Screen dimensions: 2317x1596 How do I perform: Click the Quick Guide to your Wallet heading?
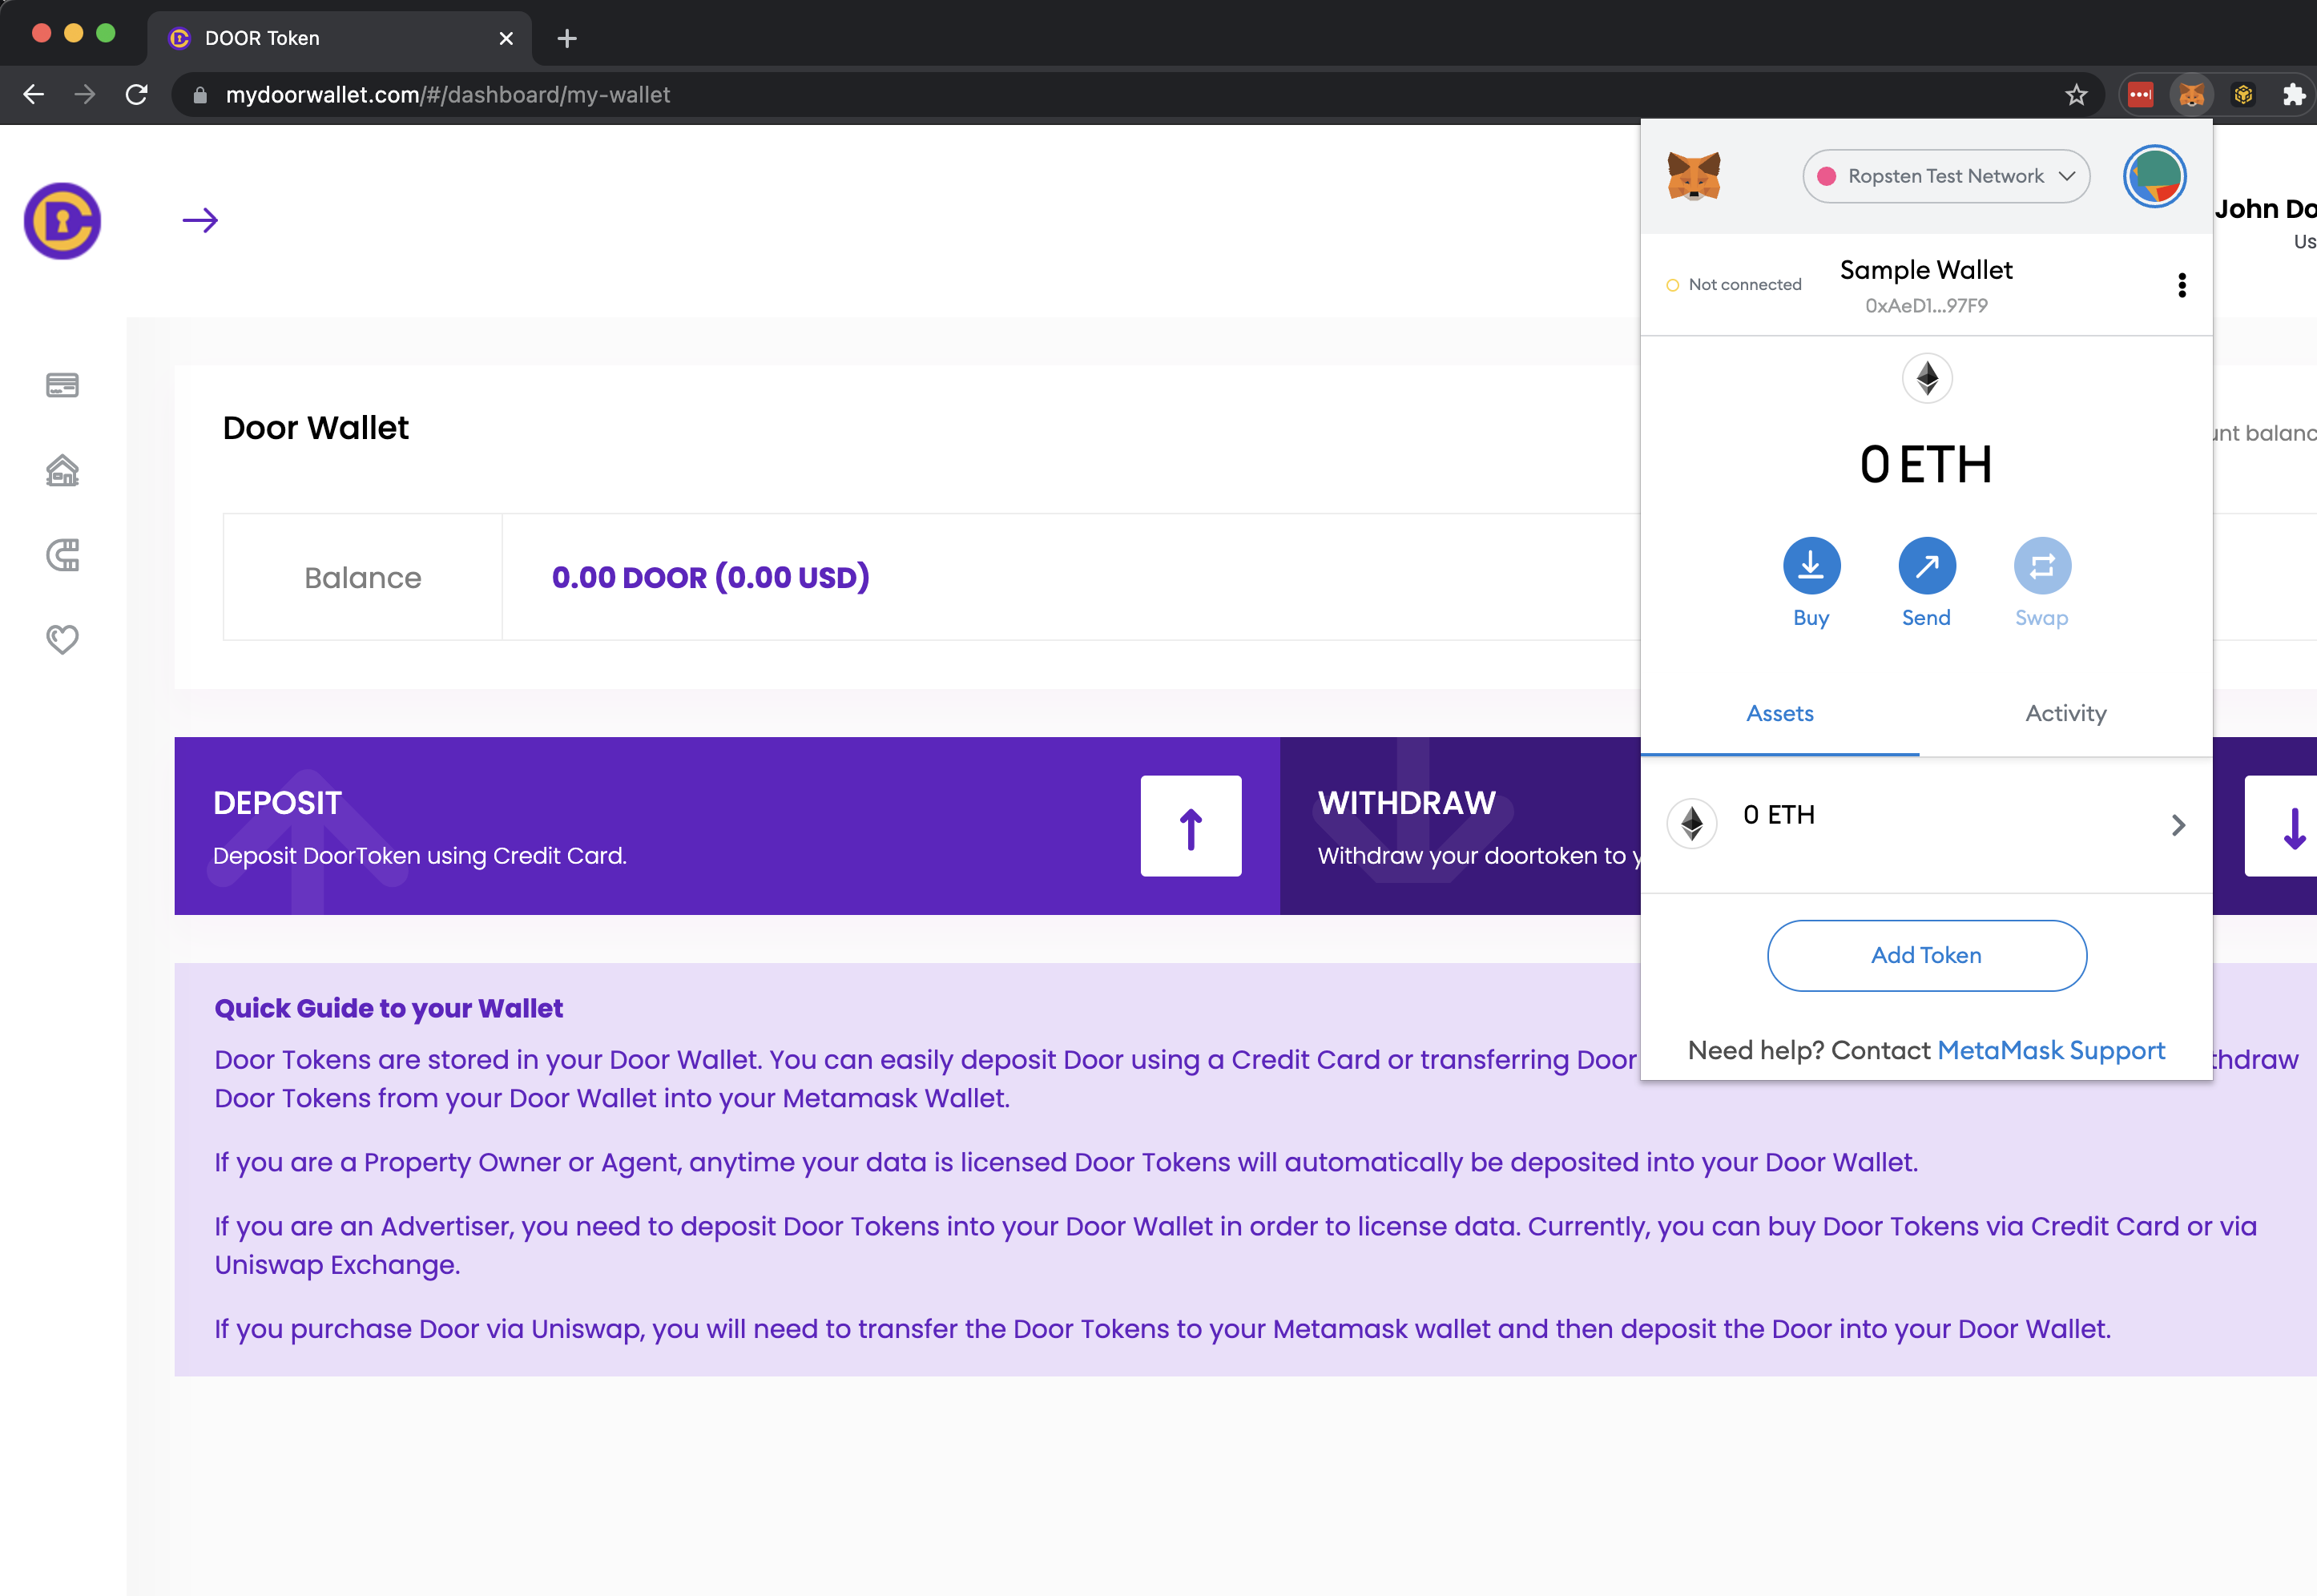(x=389, y=1008)
